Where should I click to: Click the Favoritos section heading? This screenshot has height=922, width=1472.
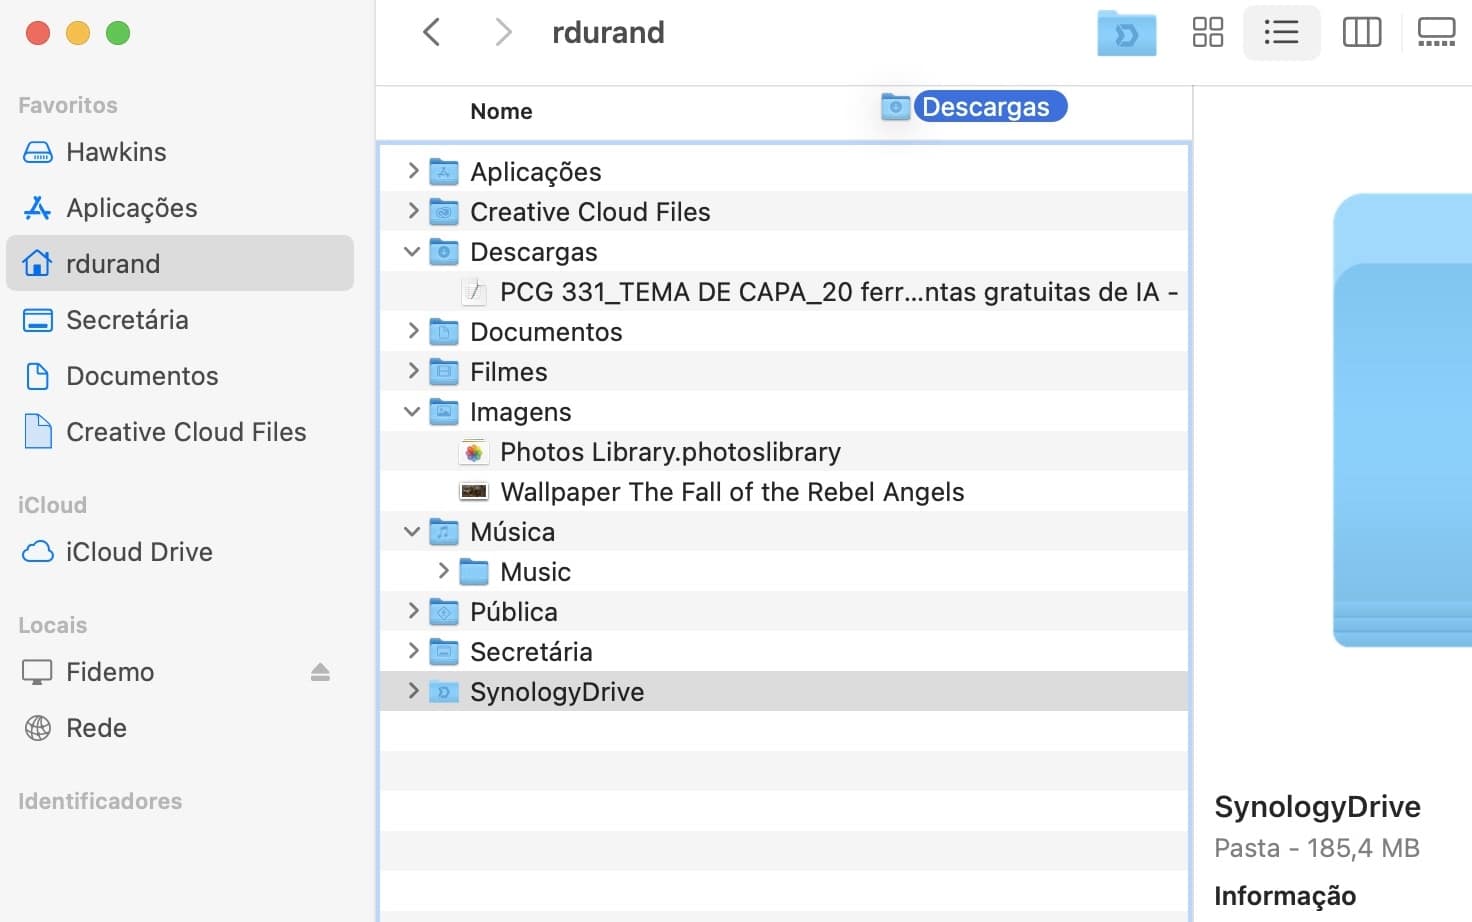click(67, 105)
